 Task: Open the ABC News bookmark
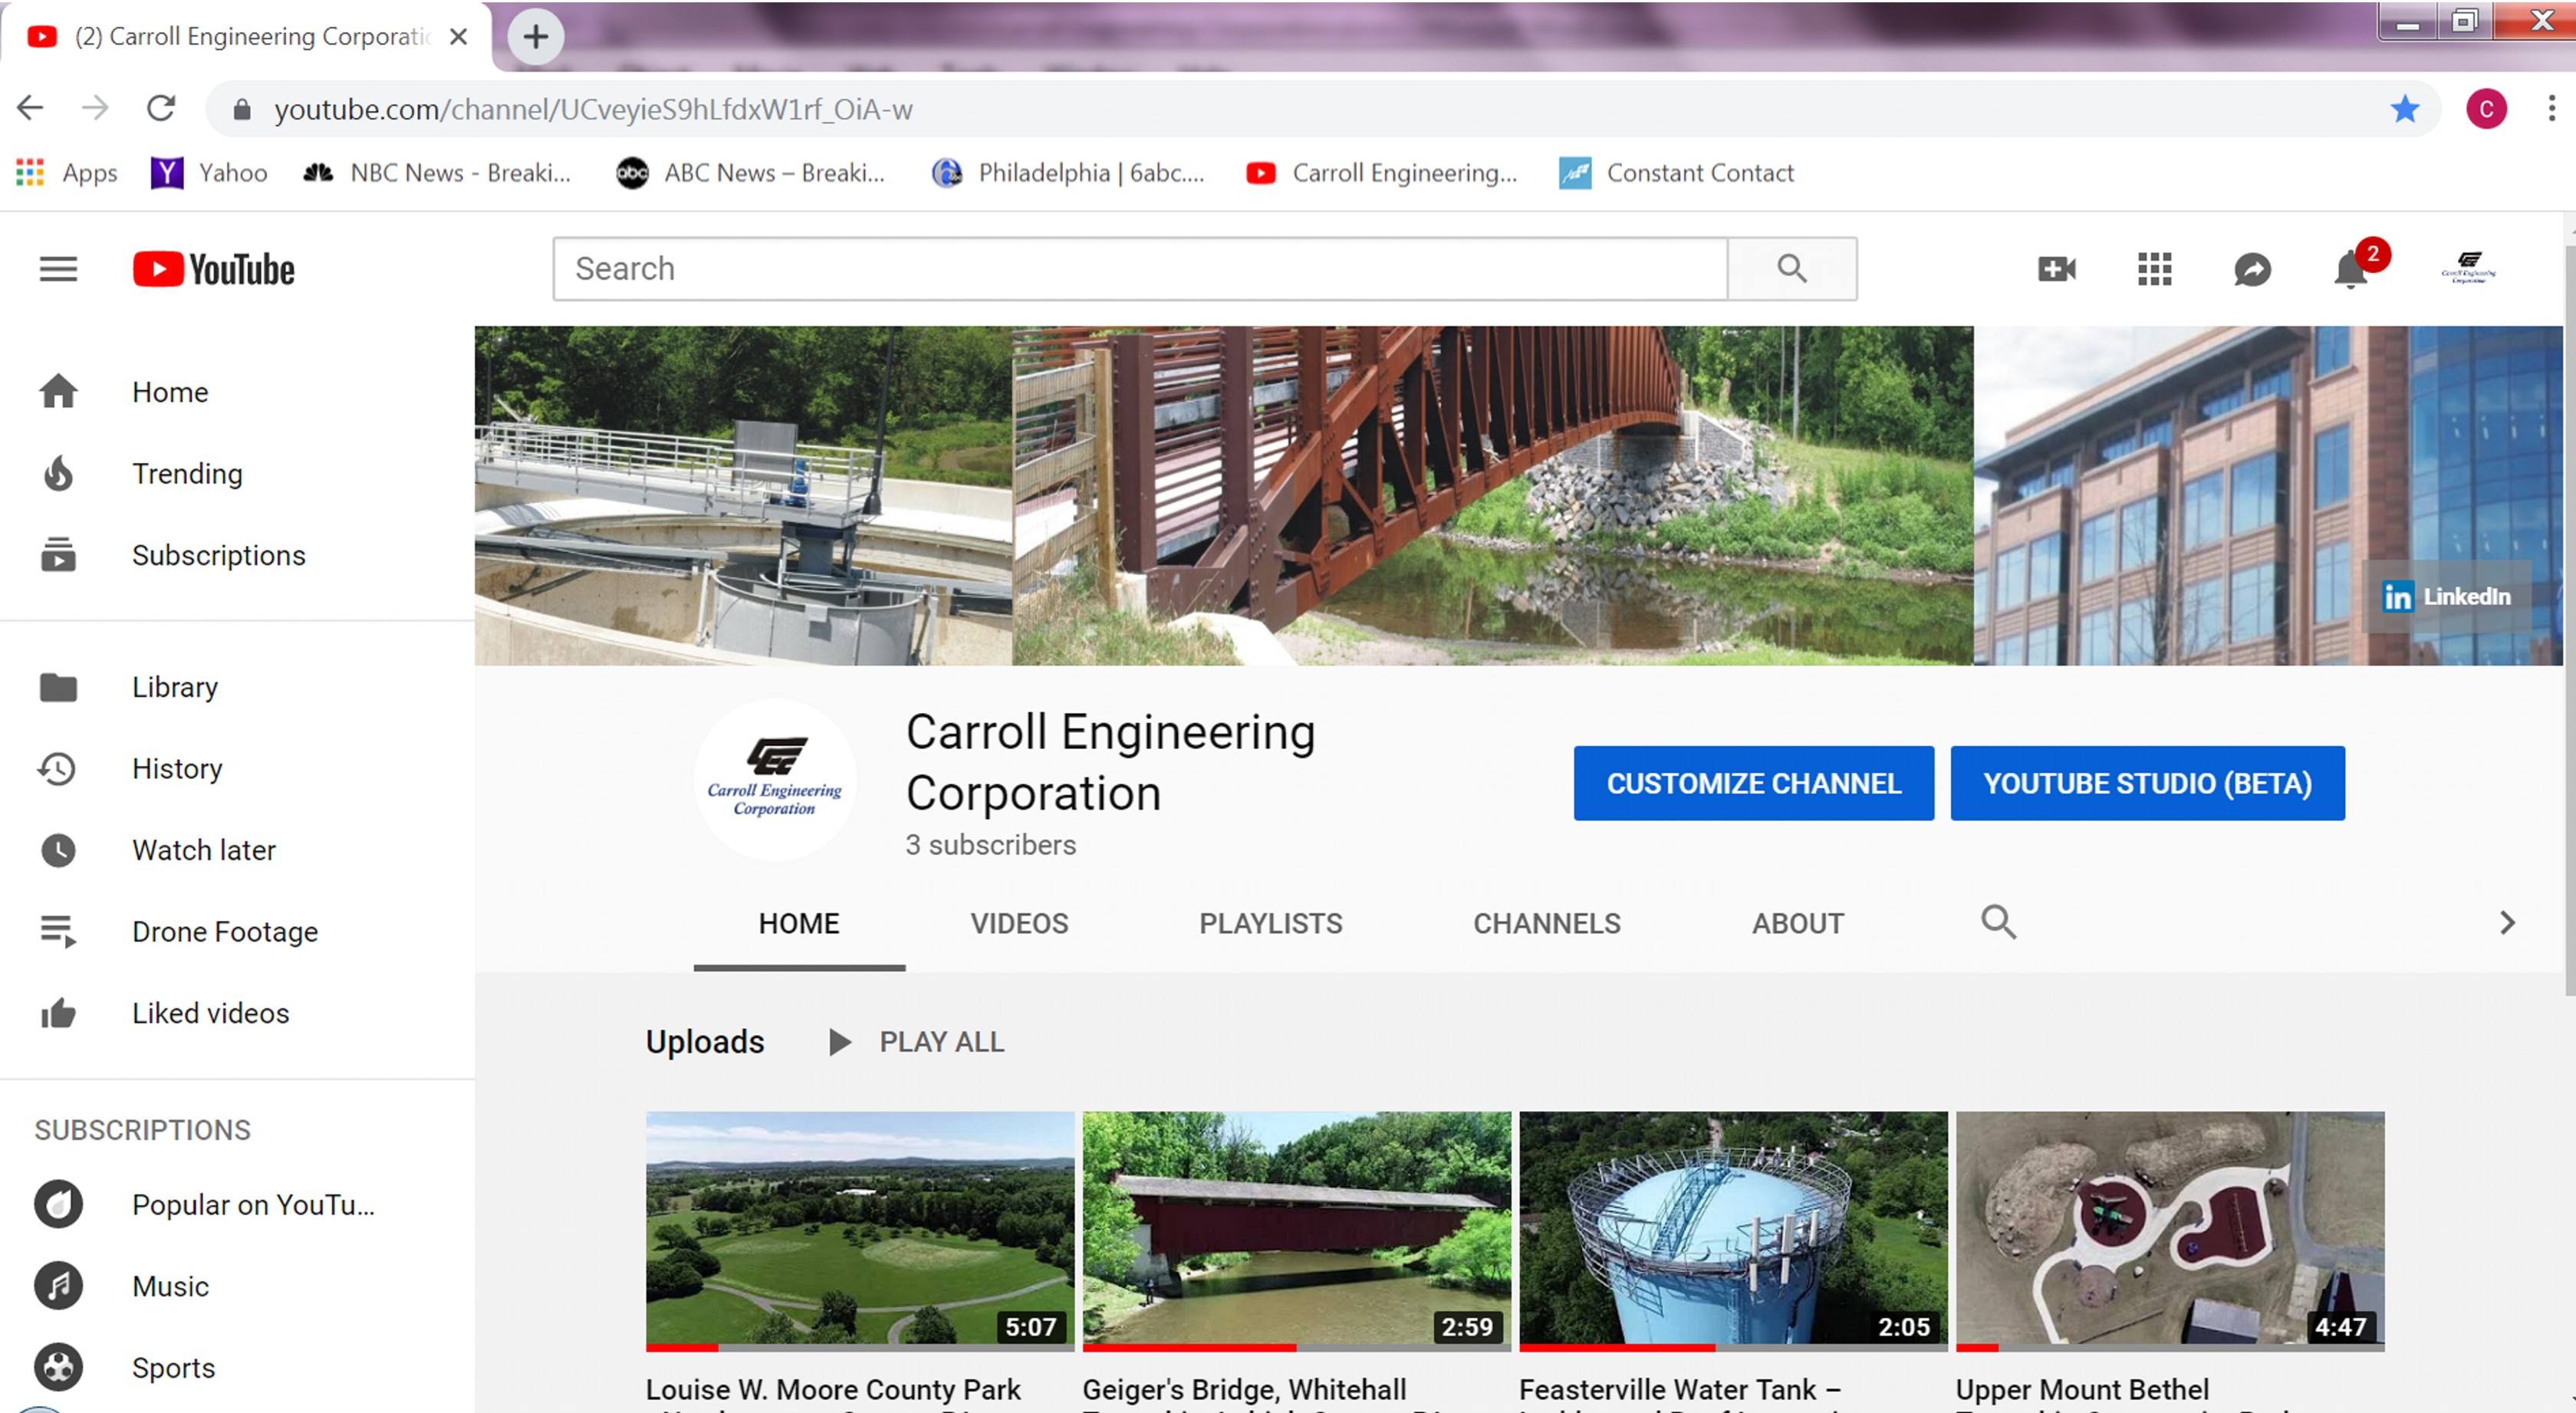point(750,173)
